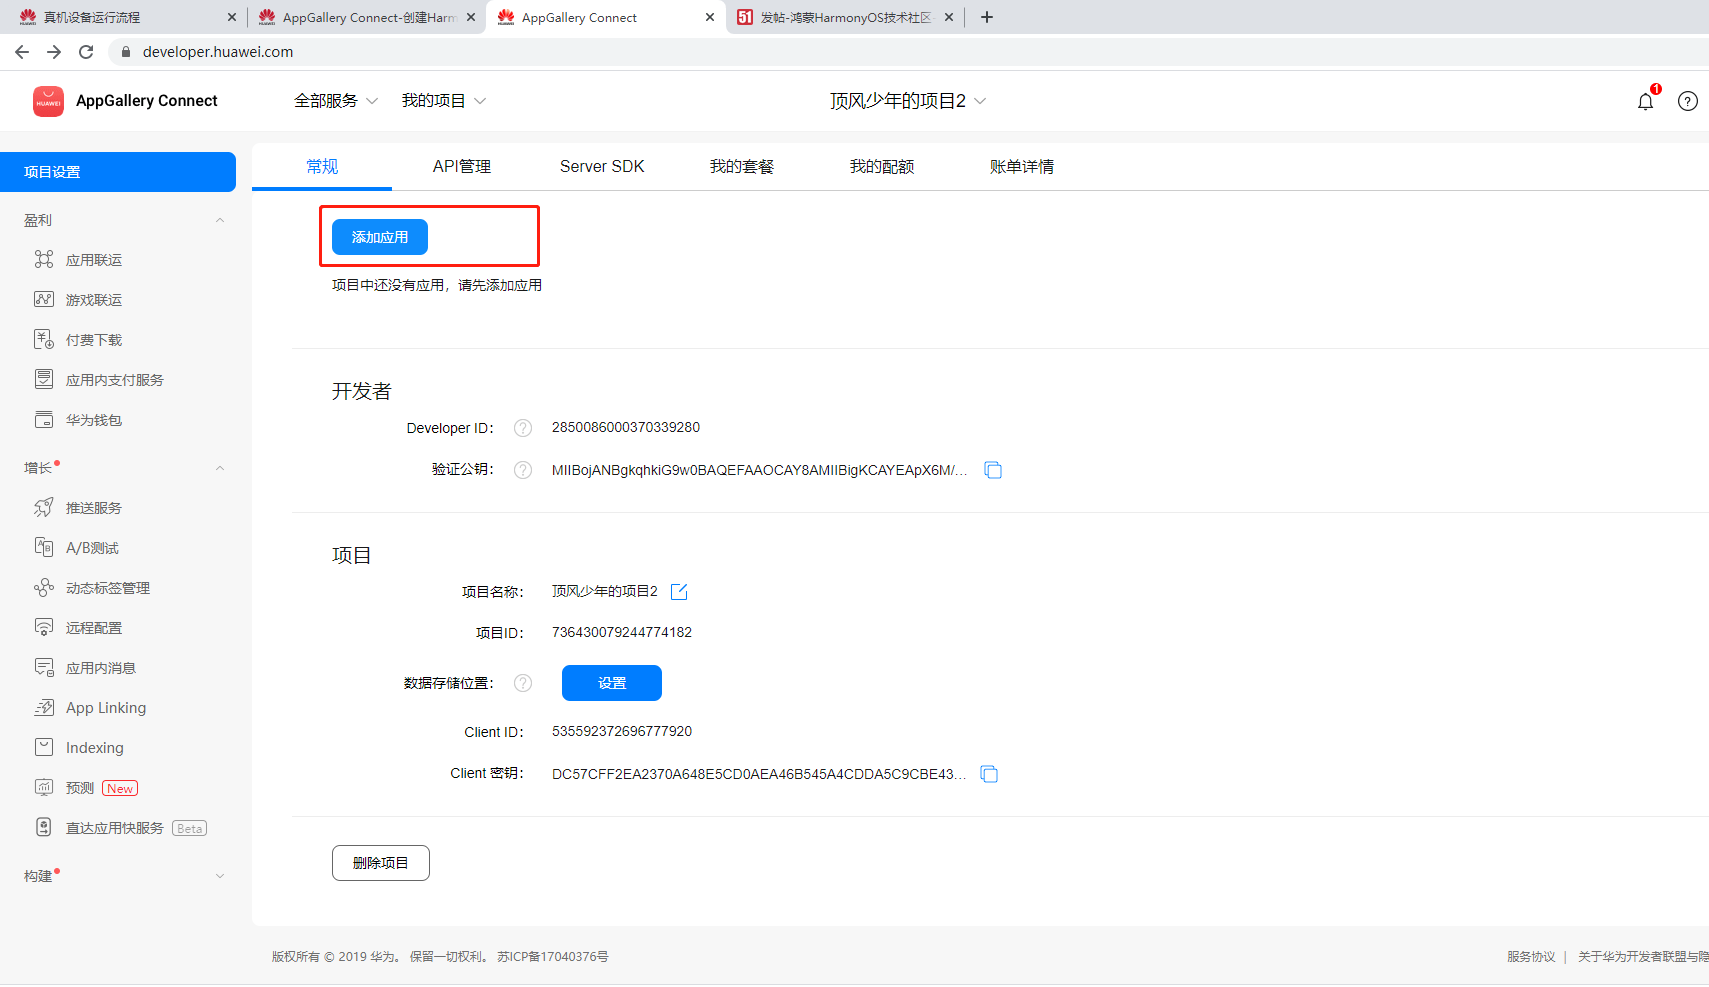
Task: Click the 删除项目 button
Action: pyautogui.click(x=381, y=863)
